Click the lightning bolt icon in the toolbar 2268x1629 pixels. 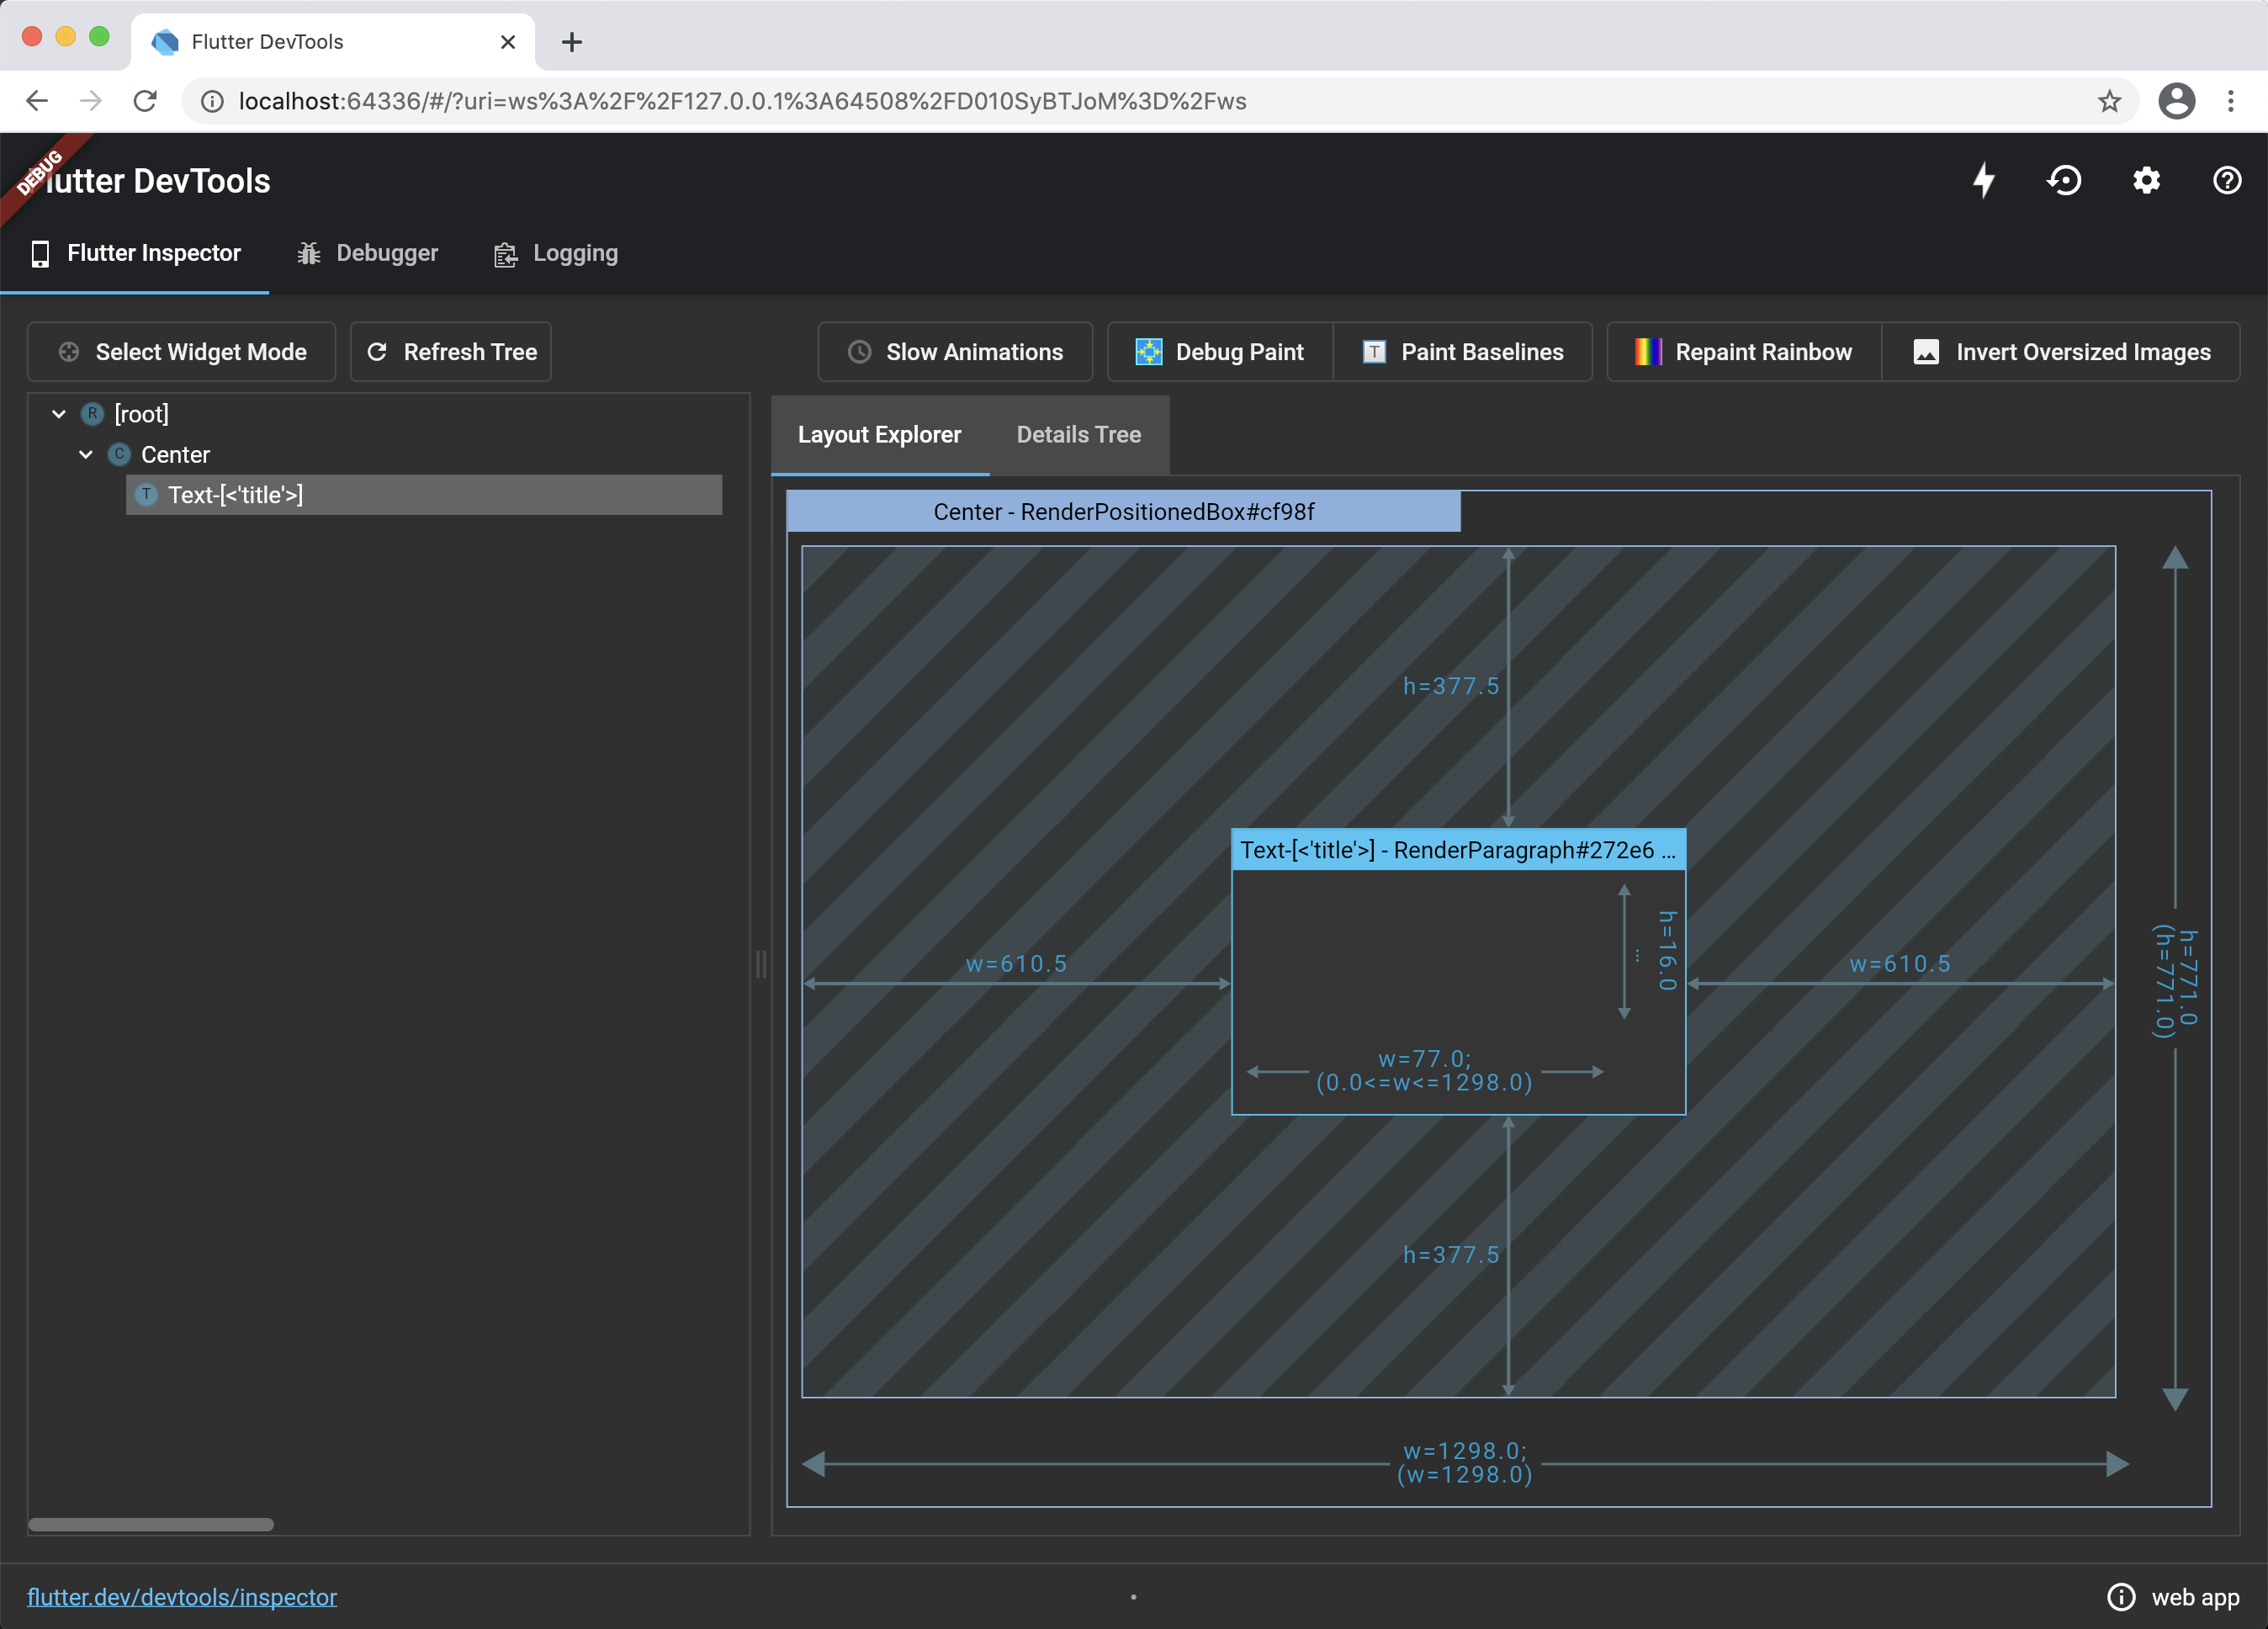tap(1984, 180)
